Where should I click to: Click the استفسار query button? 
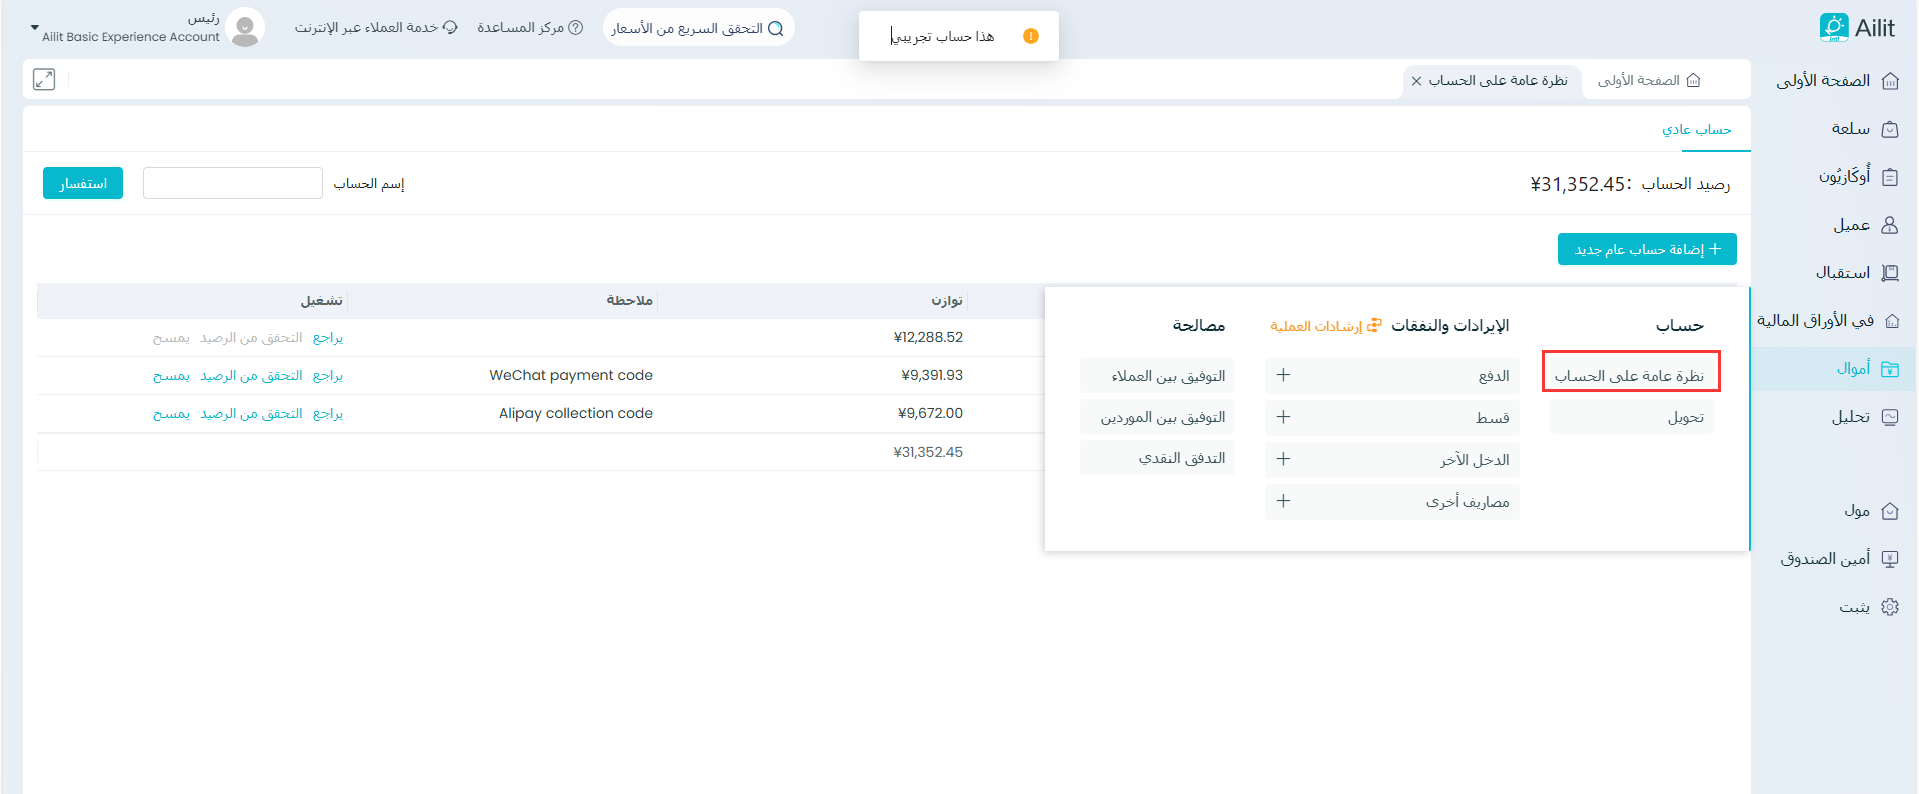83,183
